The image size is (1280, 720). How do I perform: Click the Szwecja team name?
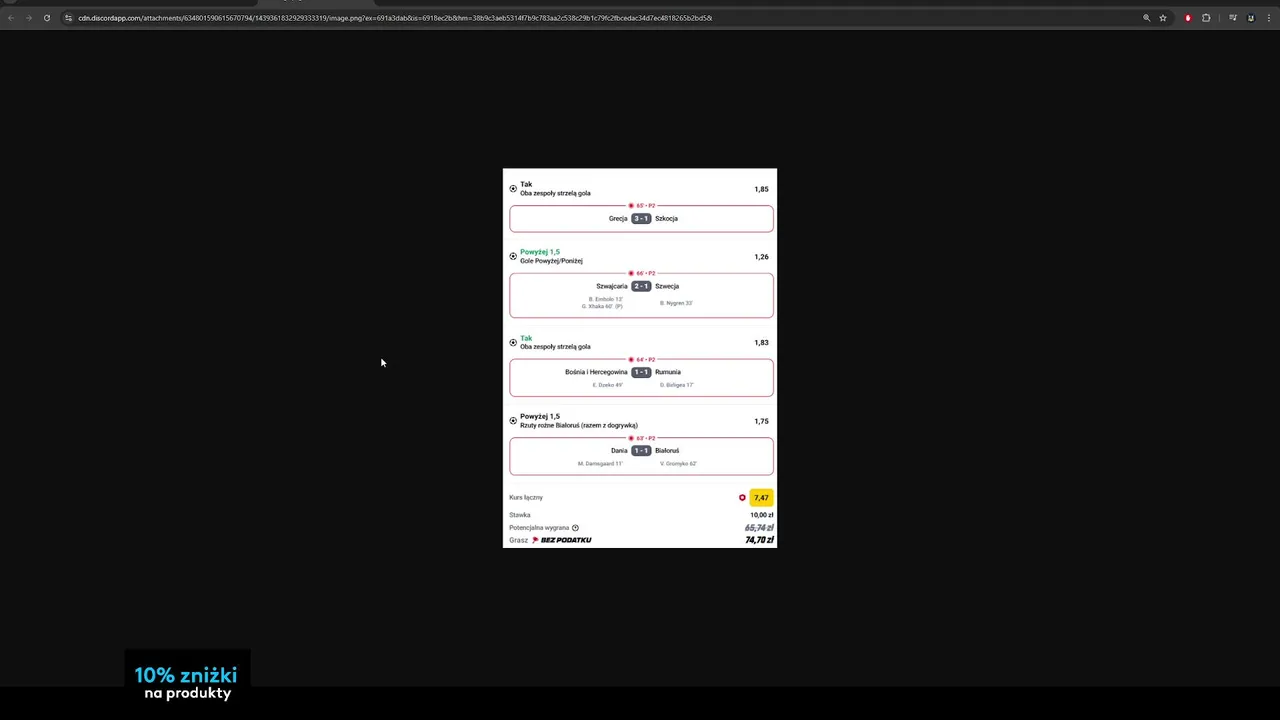pos(667,286)
